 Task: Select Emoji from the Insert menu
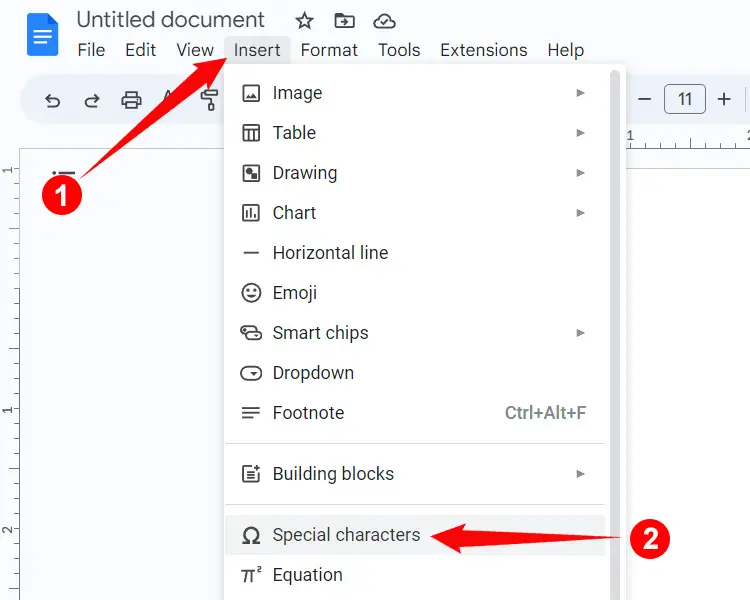(x=294, y=293)
